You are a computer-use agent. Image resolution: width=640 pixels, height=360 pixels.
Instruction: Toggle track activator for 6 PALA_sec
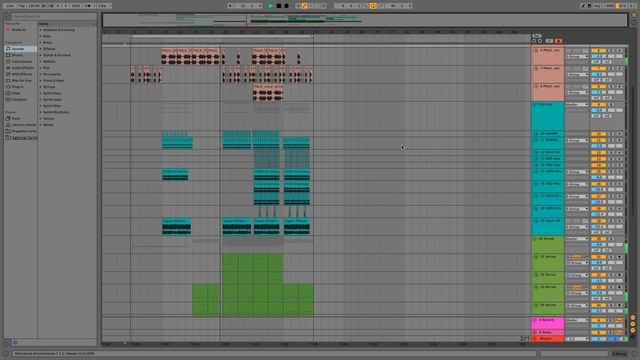click(598, 51)
